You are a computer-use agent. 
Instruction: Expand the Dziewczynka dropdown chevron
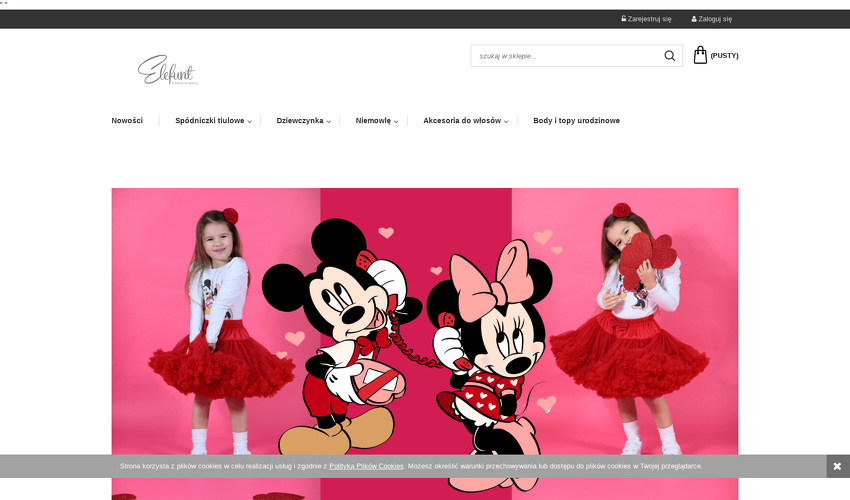click(x=329, y=121)
